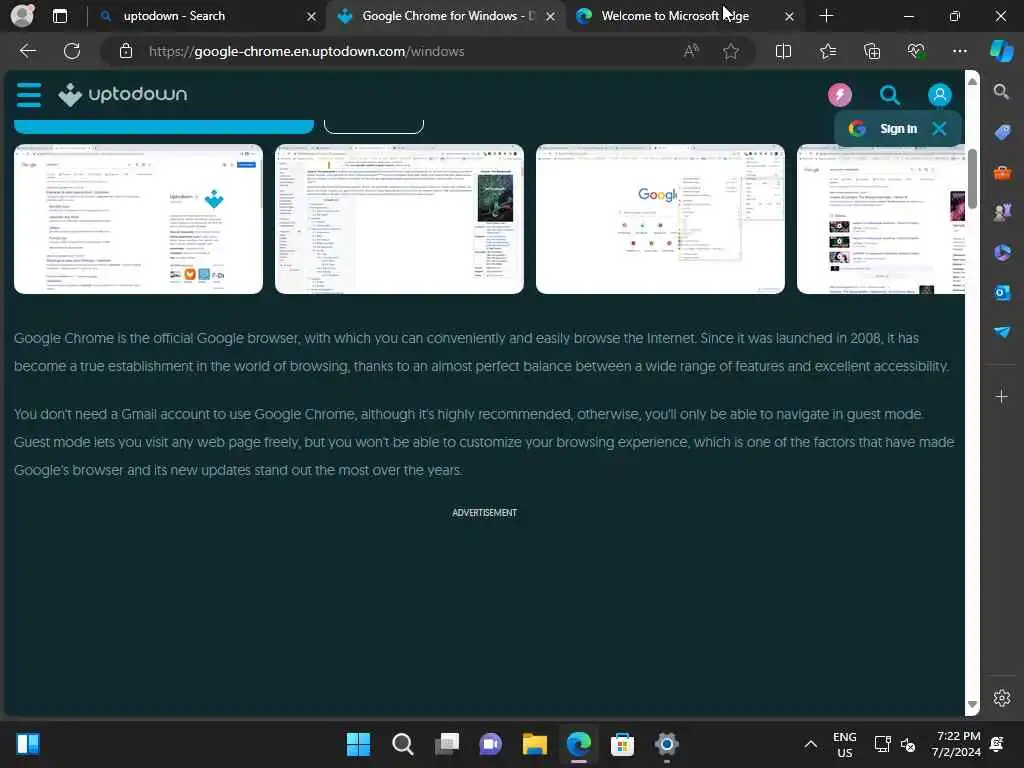Open Microsoft Store from taskbar
This screenshot has height=768, width=1024.
point(622,744)
